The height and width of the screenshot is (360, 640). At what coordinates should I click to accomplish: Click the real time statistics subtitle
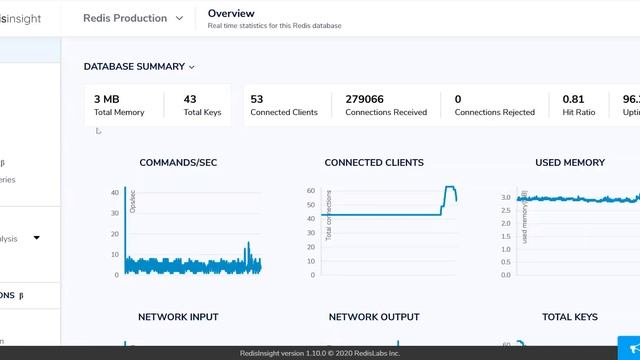pyautogui.click(x=274, y=26)
